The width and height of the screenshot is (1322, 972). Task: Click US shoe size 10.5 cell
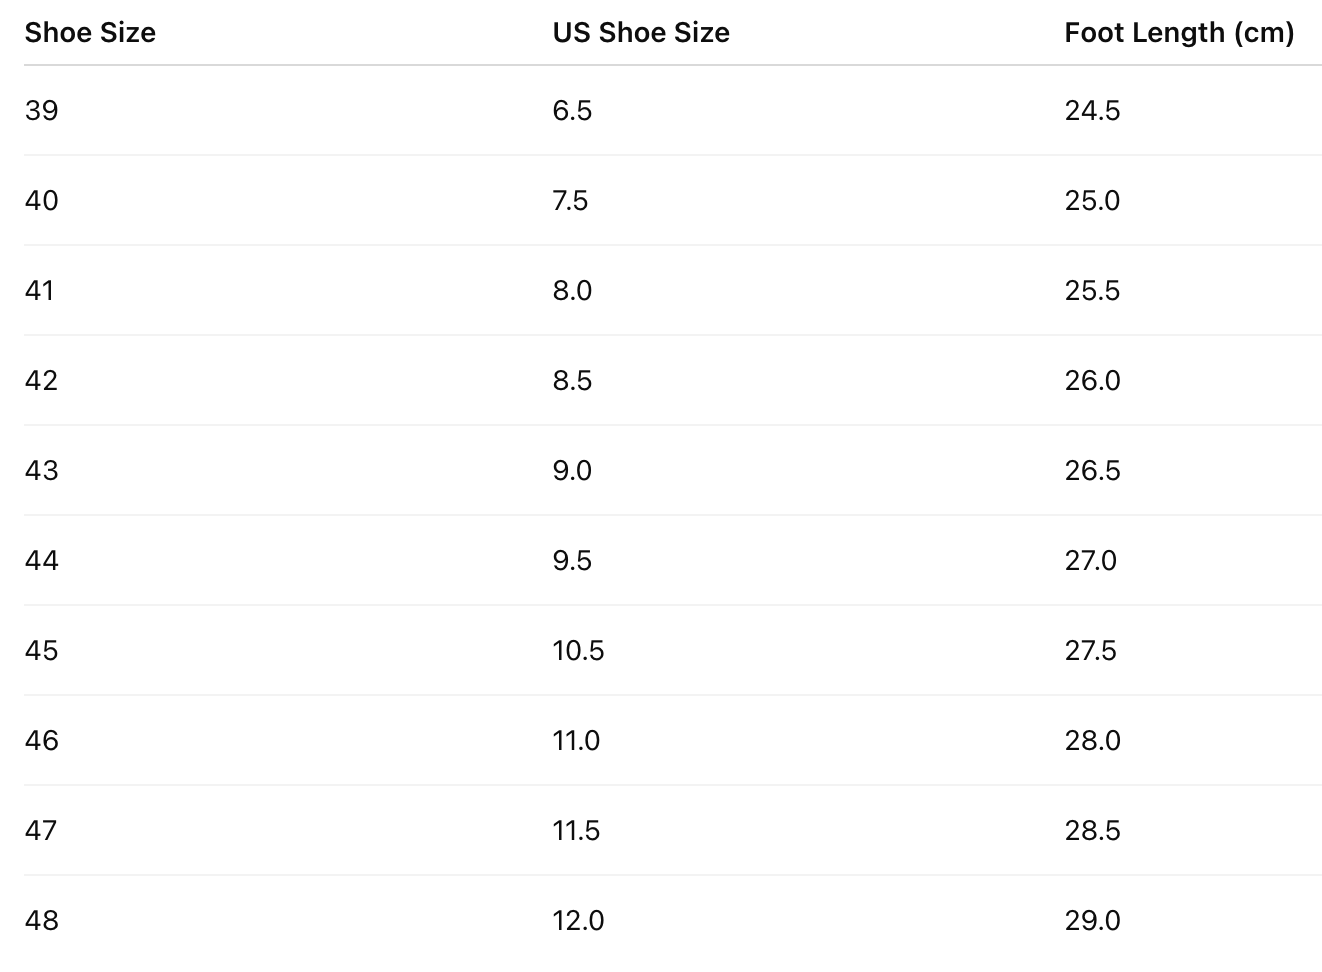(578, 650)
